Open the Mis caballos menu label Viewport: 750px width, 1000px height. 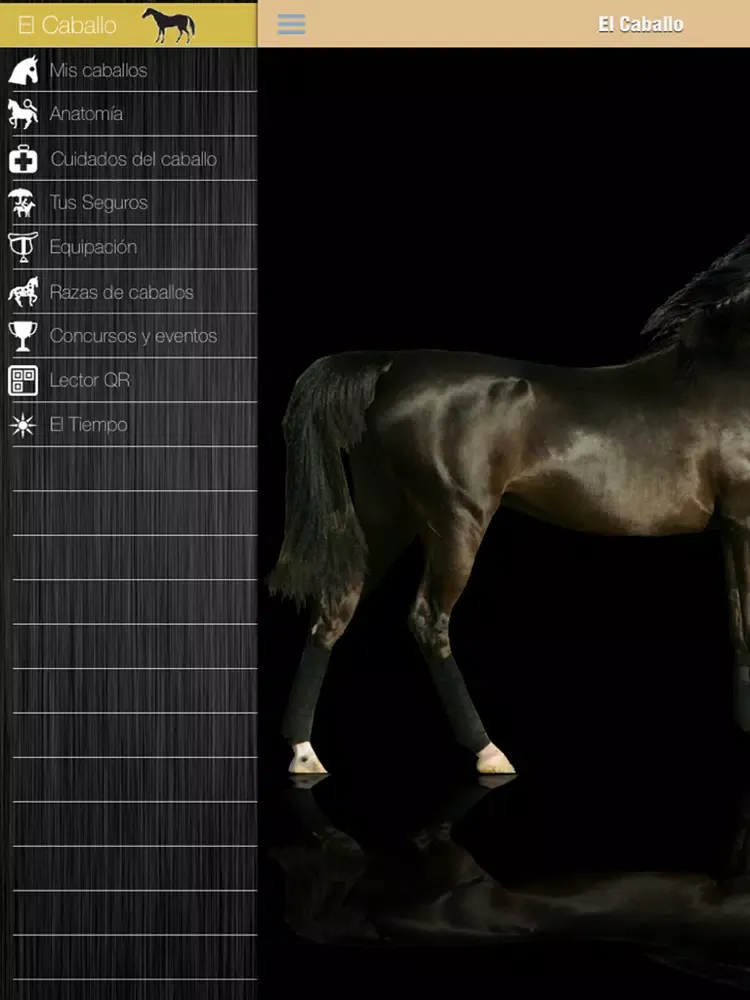pyautogui.click(x=98, y=70)
